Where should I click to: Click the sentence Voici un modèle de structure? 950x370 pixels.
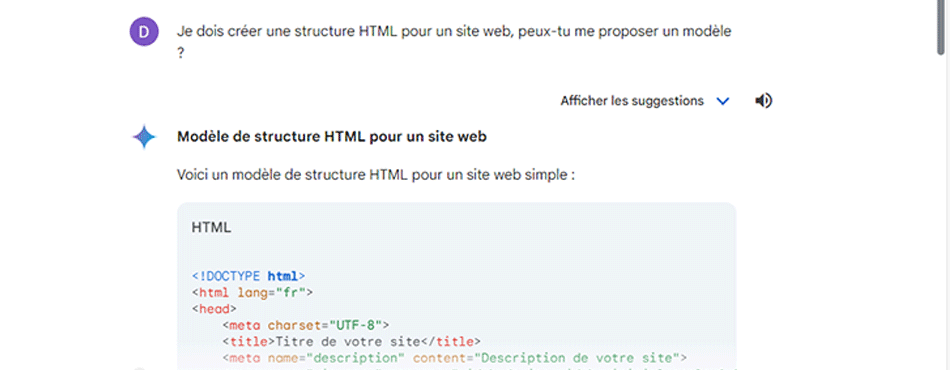376,176
